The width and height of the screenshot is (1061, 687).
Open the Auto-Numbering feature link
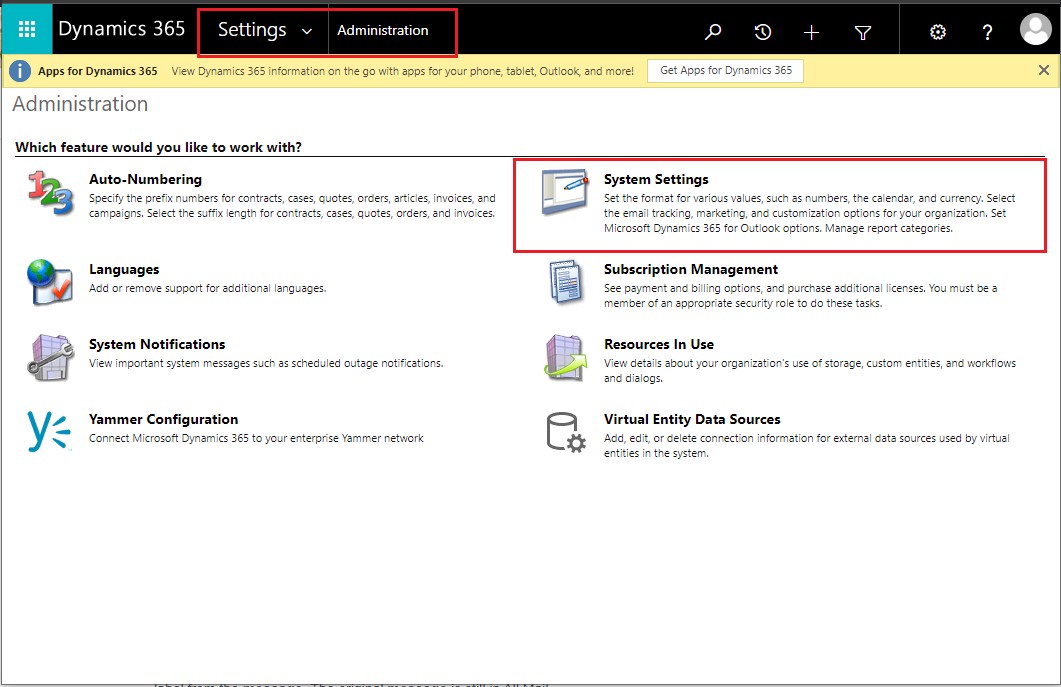145,179
